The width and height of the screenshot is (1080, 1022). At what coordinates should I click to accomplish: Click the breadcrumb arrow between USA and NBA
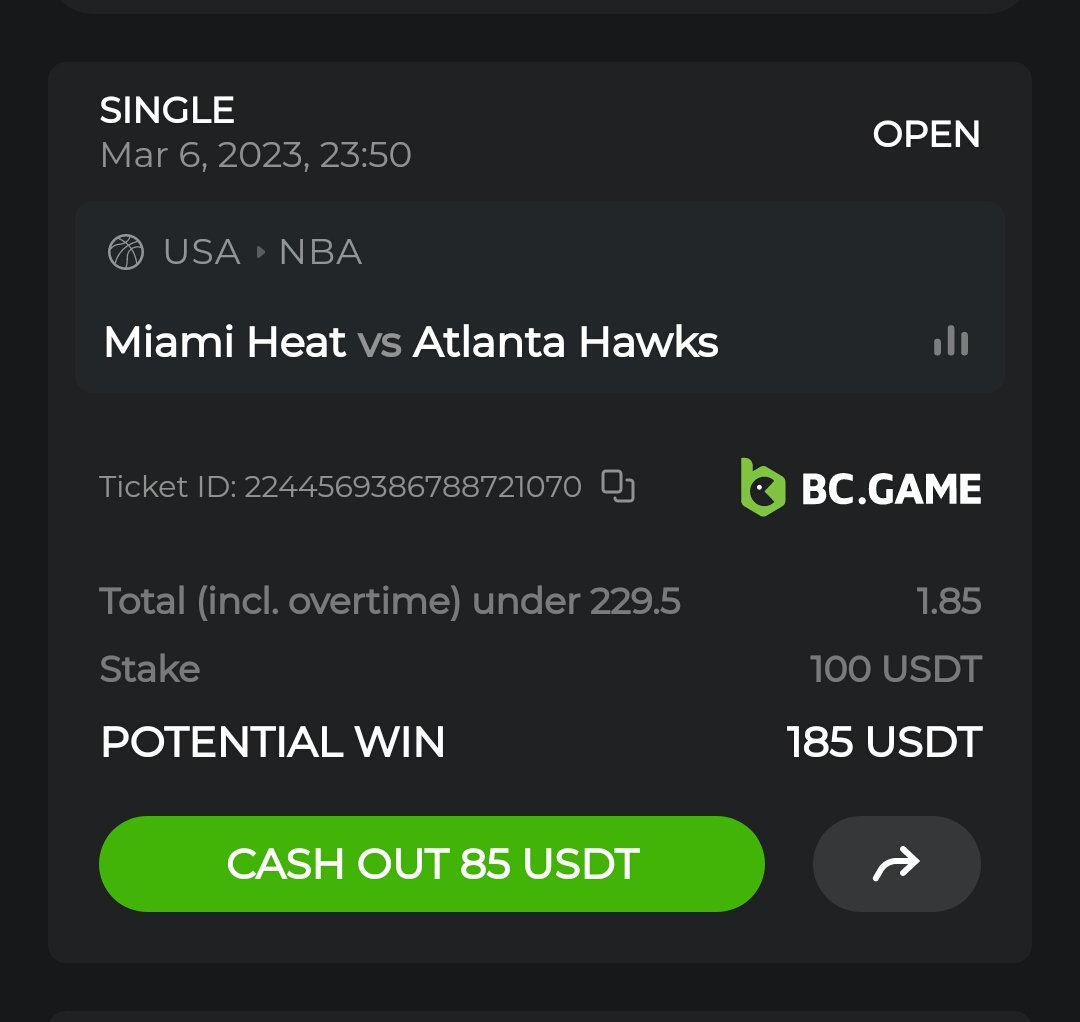point(261,252)
